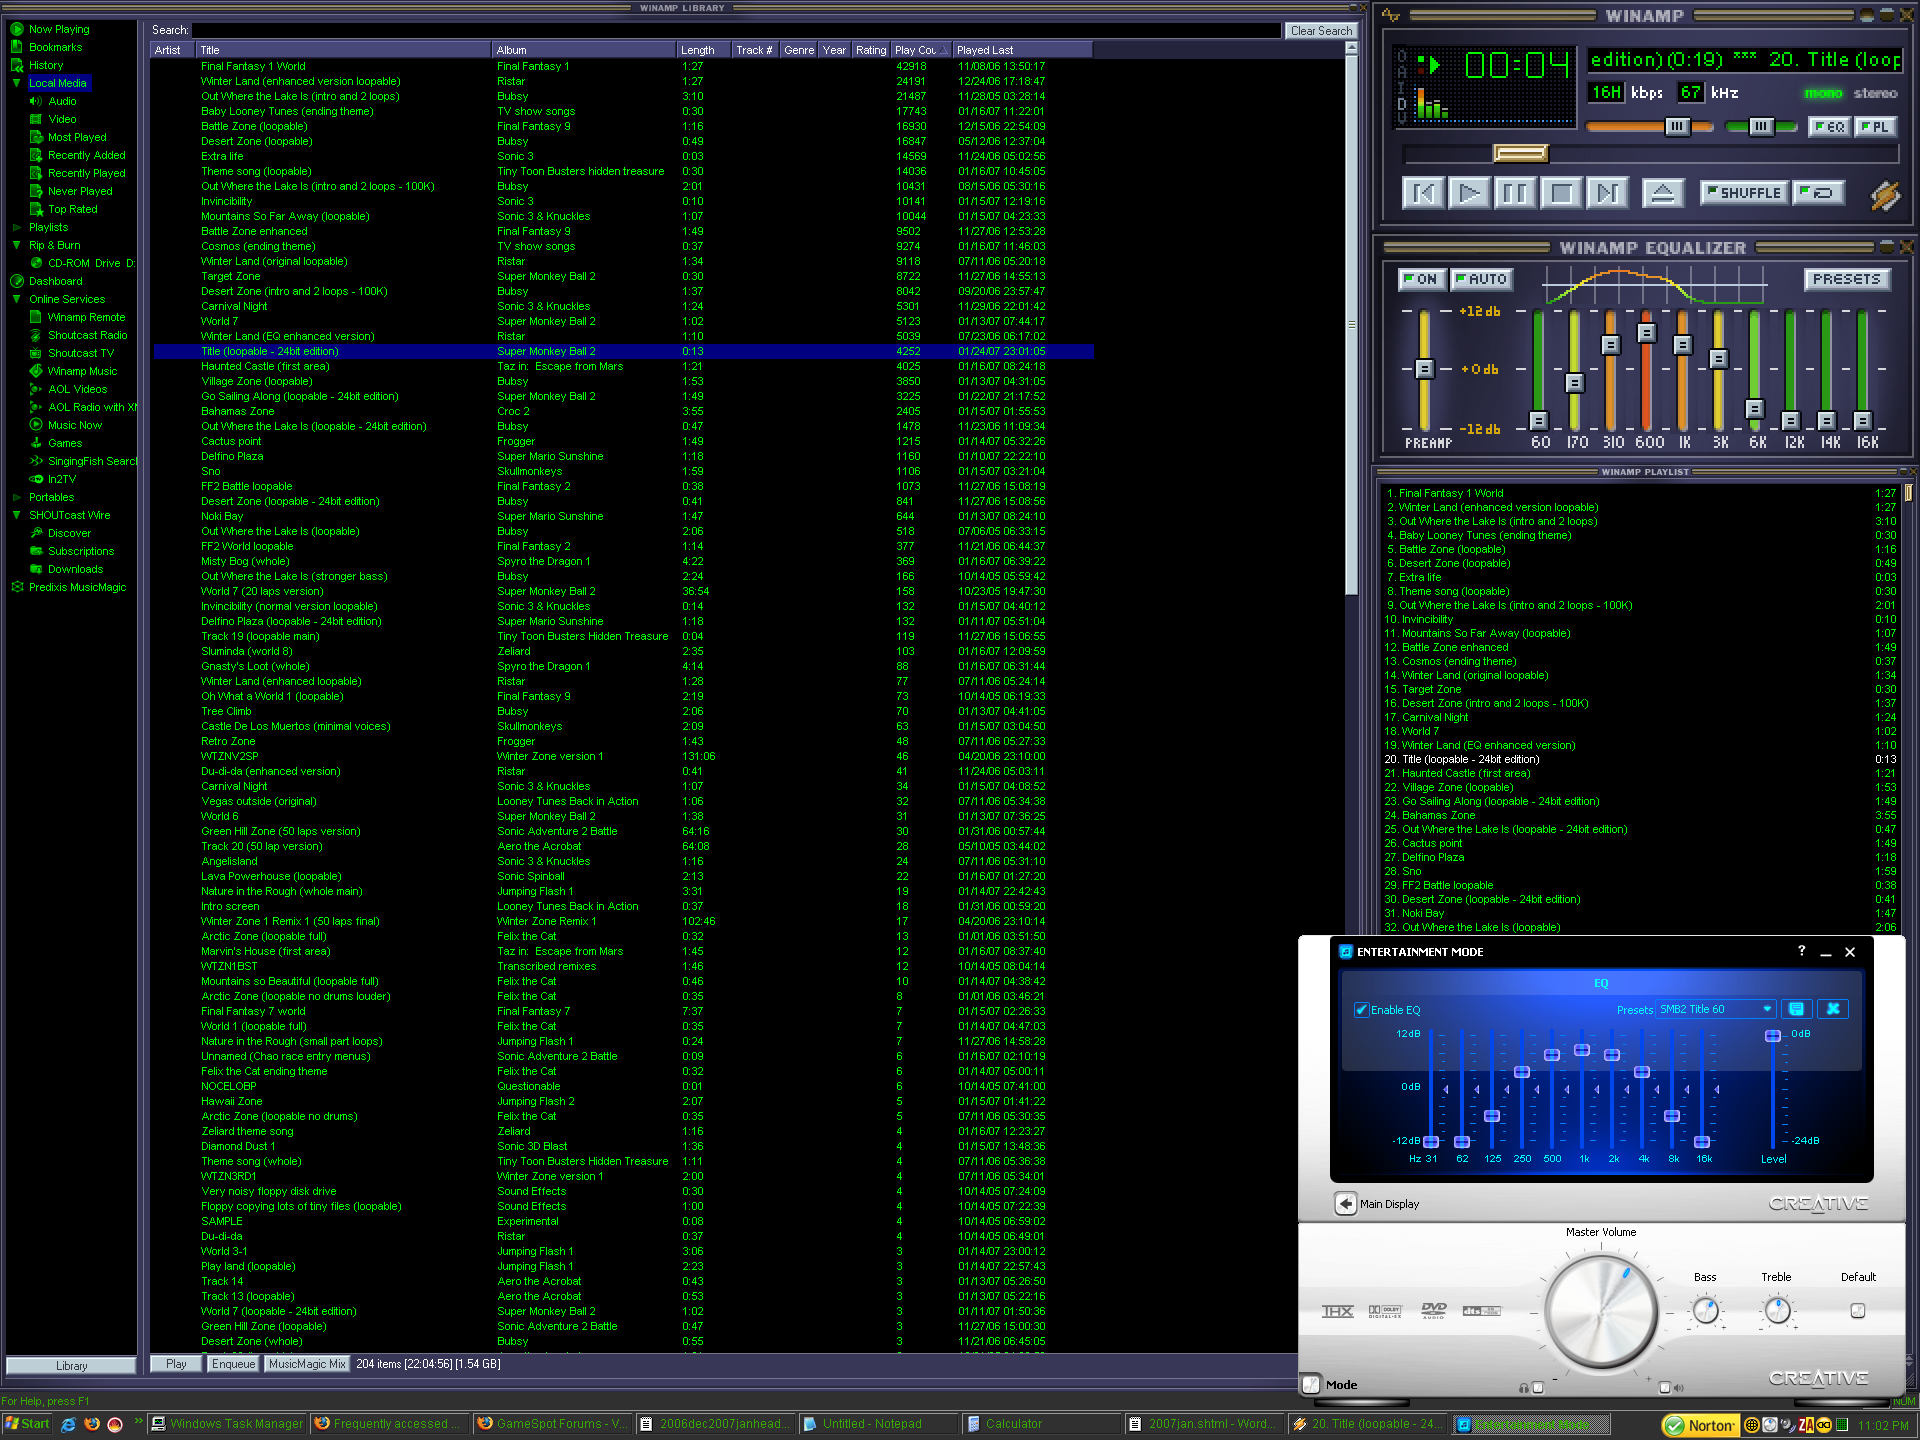The image size is (1920, 1440).
Task: Open the Winamp lightning bolt about icon
Action: coord(1885,195)
